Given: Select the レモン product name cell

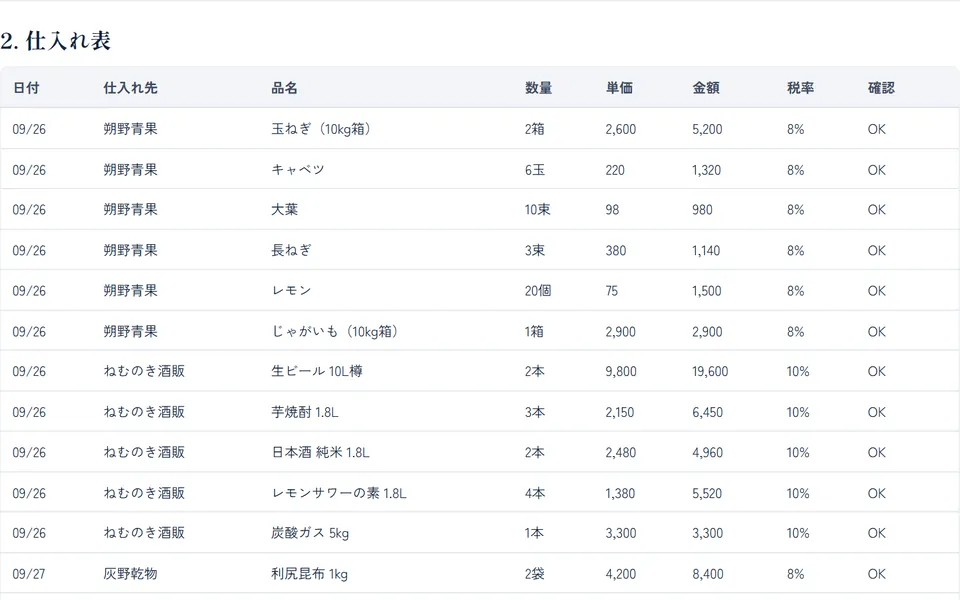Looking at the screenshot, I should (291, 291).
